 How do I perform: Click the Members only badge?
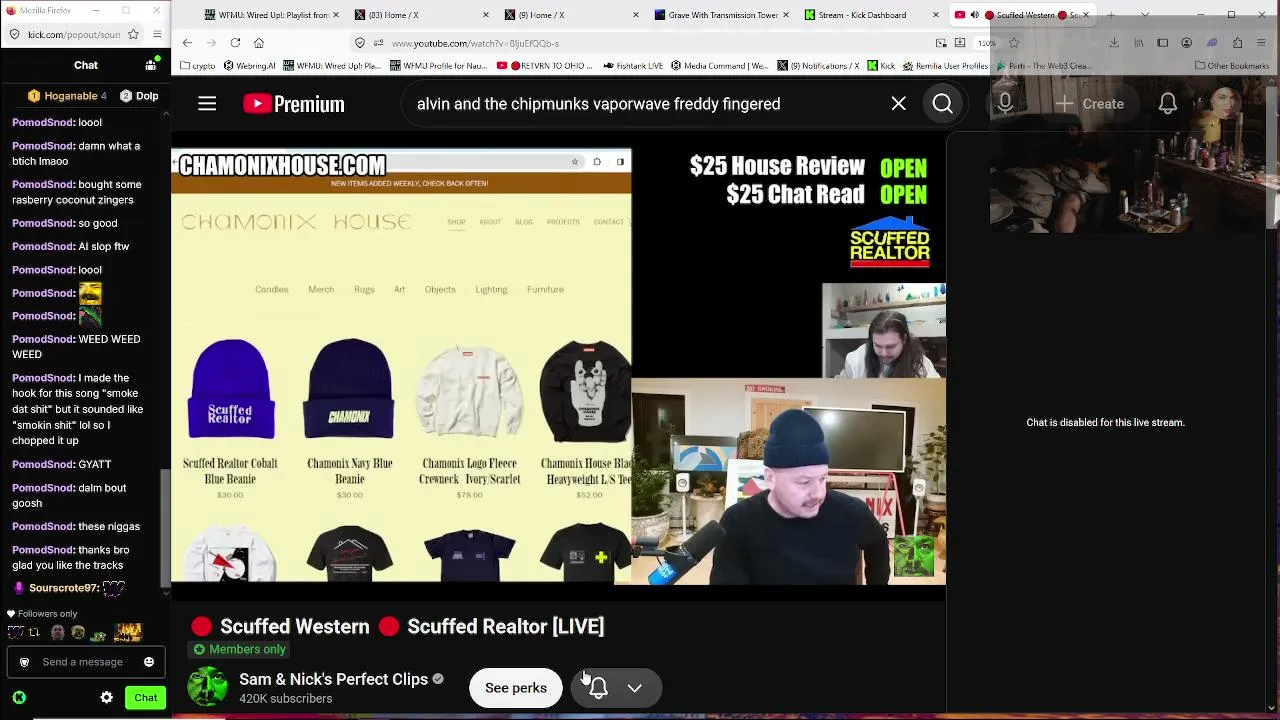(x=239, y=649)
